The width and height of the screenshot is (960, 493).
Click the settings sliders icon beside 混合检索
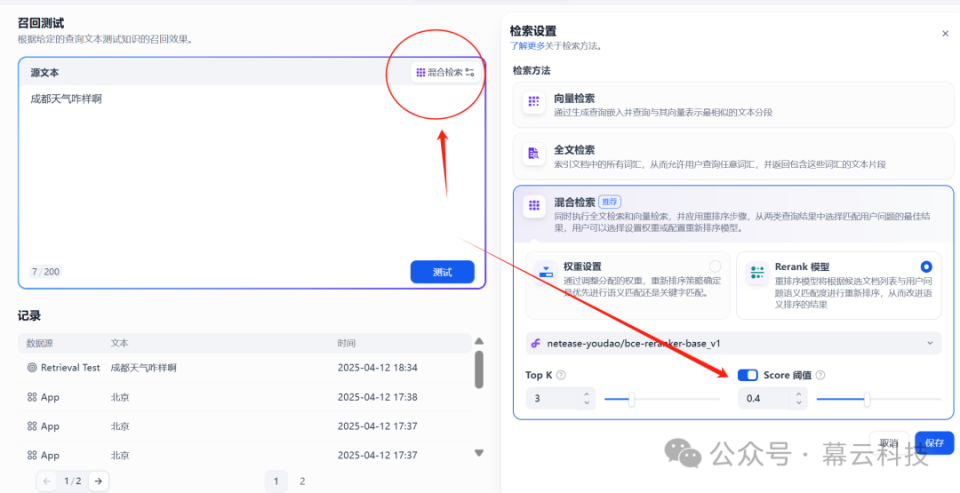(x=470, y=72)
